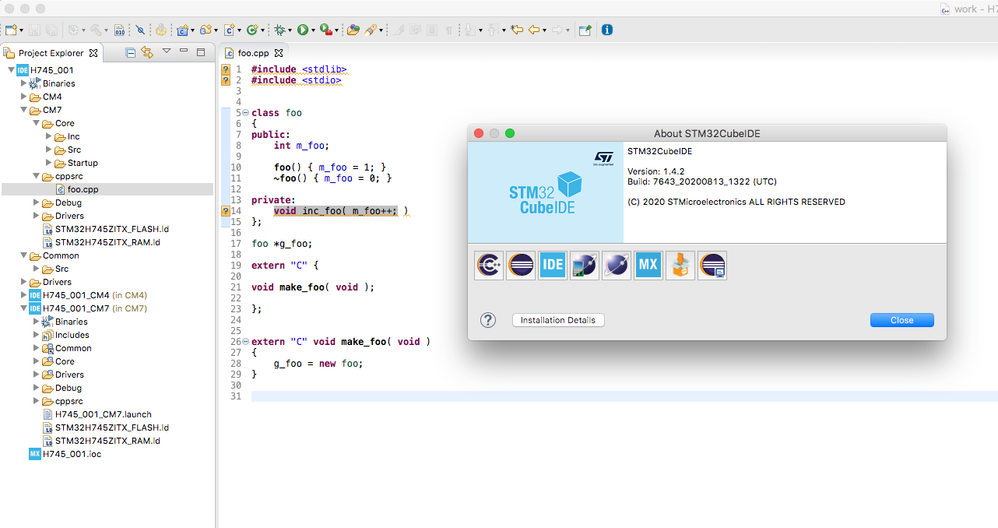Viewport: 998px width, 528px height.
Task: Click the empty line 31 in editor
Action: [x=624, y=396]
